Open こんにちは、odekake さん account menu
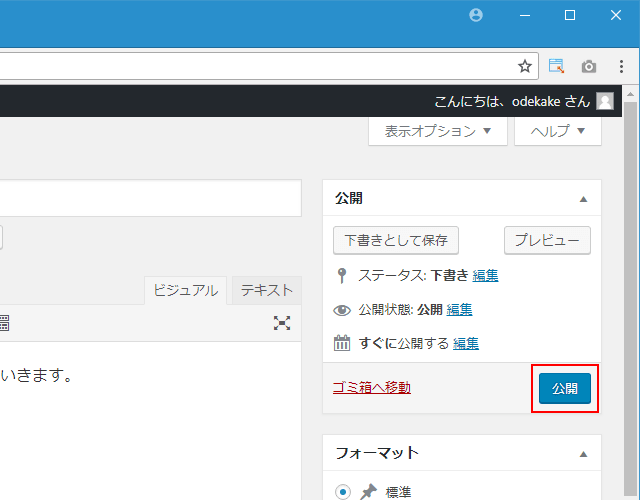 click(x=524, y=101)
